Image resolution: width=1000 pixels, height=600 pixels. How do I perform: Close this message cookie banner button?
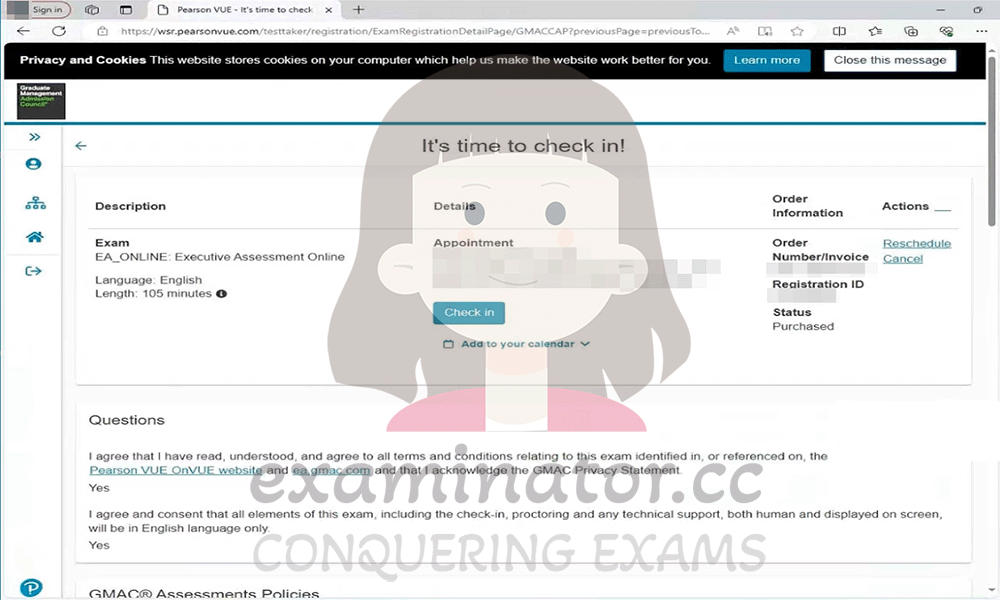[x=890, y=60]
